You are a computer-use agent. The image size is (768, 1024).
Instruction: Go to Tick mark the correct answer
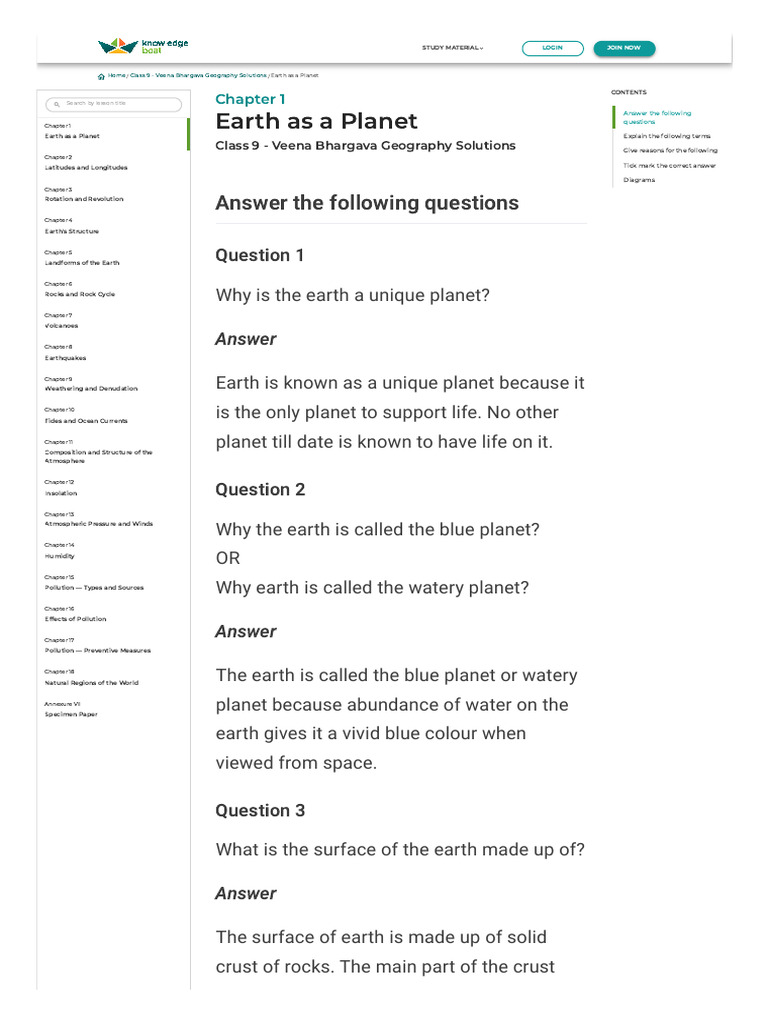669,166
